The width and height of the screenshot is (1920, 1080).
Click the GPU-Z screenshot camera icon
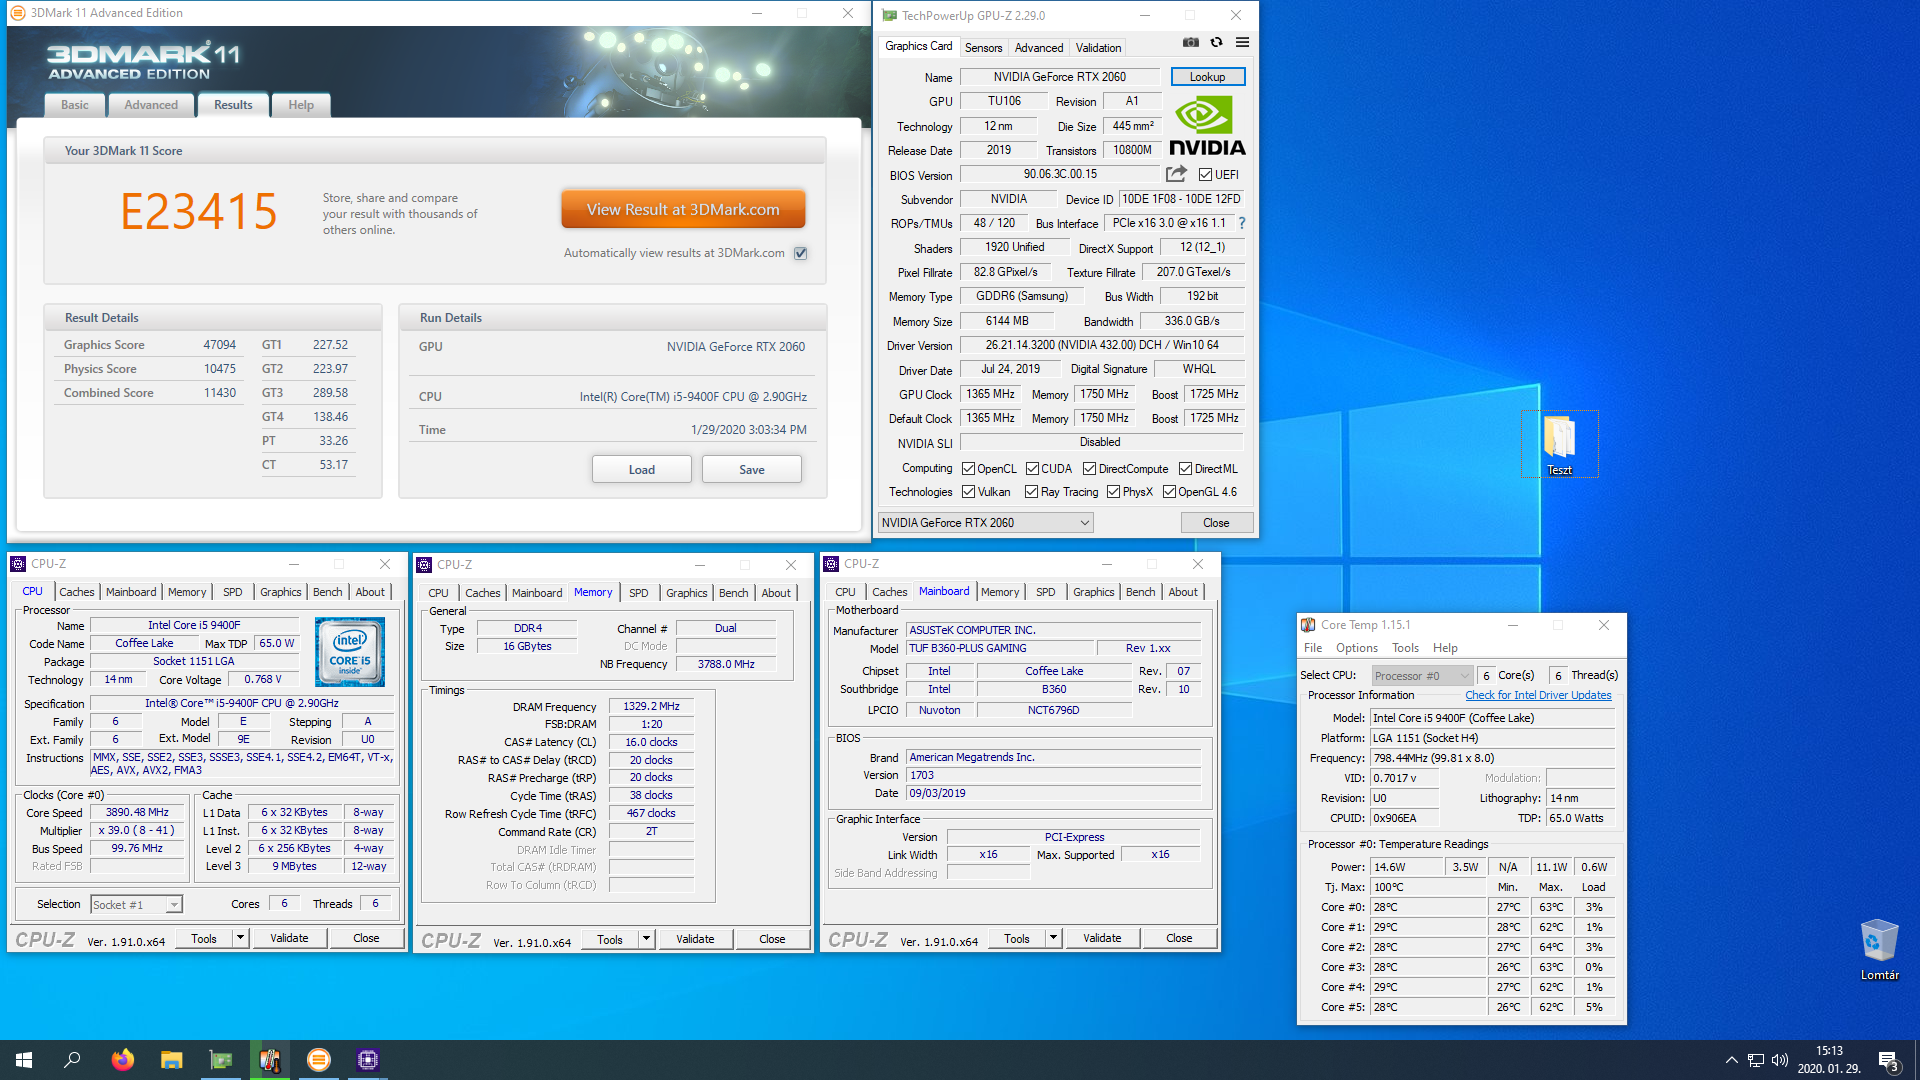coord(1190,42)
